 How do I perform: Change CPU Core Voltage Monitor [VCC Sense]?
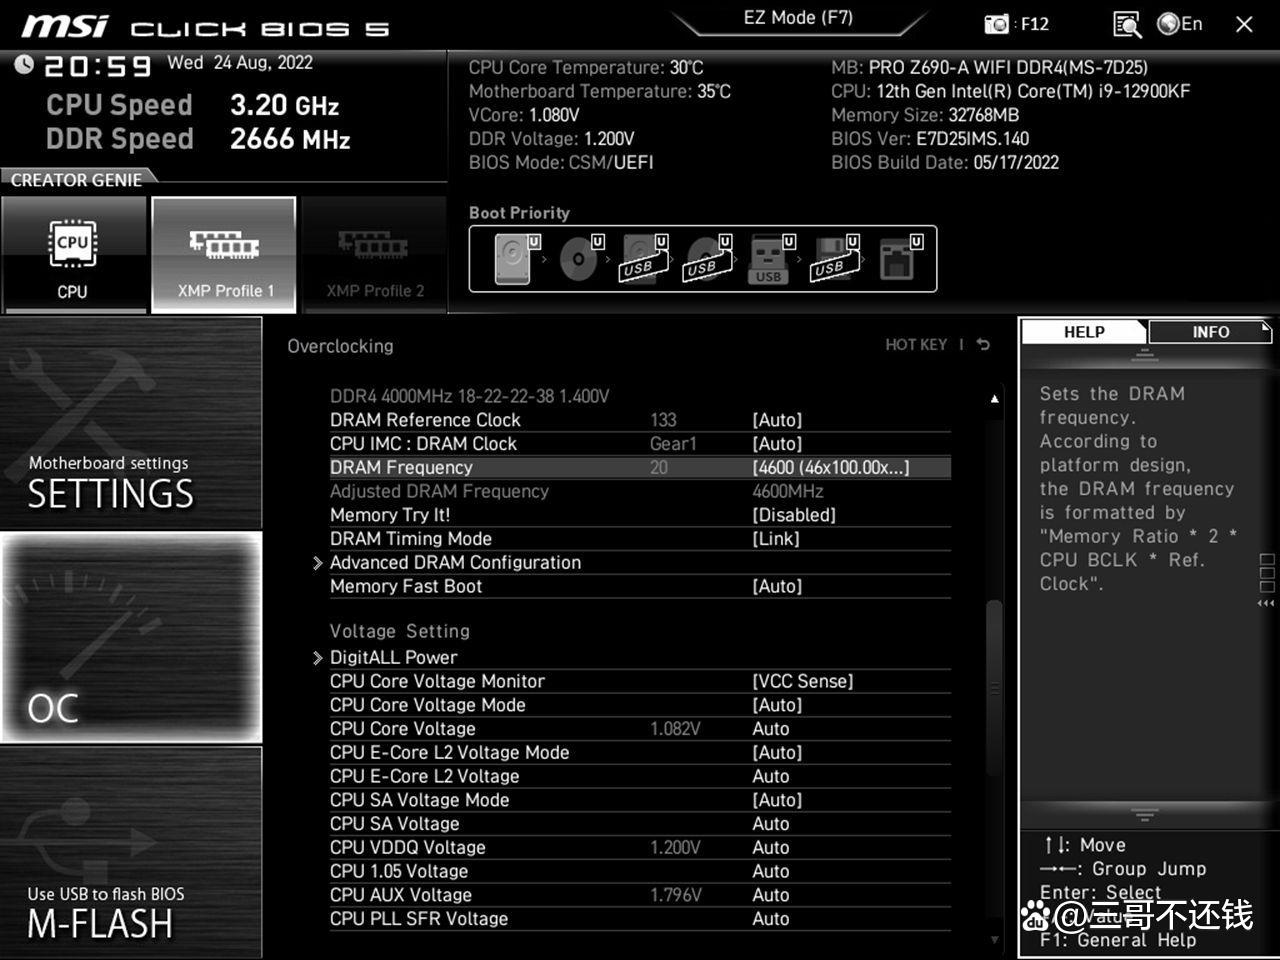point(803,681)
